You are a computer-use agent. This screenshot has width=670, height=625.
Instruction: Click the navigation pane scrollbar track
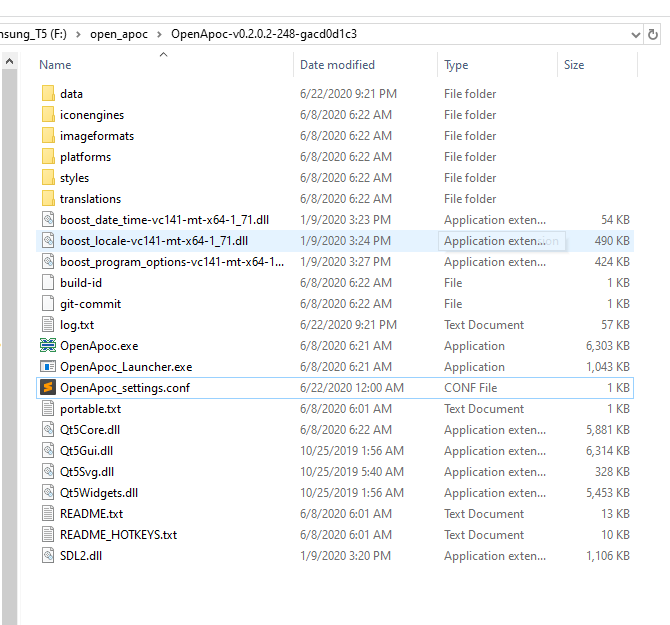click(9, 346)
